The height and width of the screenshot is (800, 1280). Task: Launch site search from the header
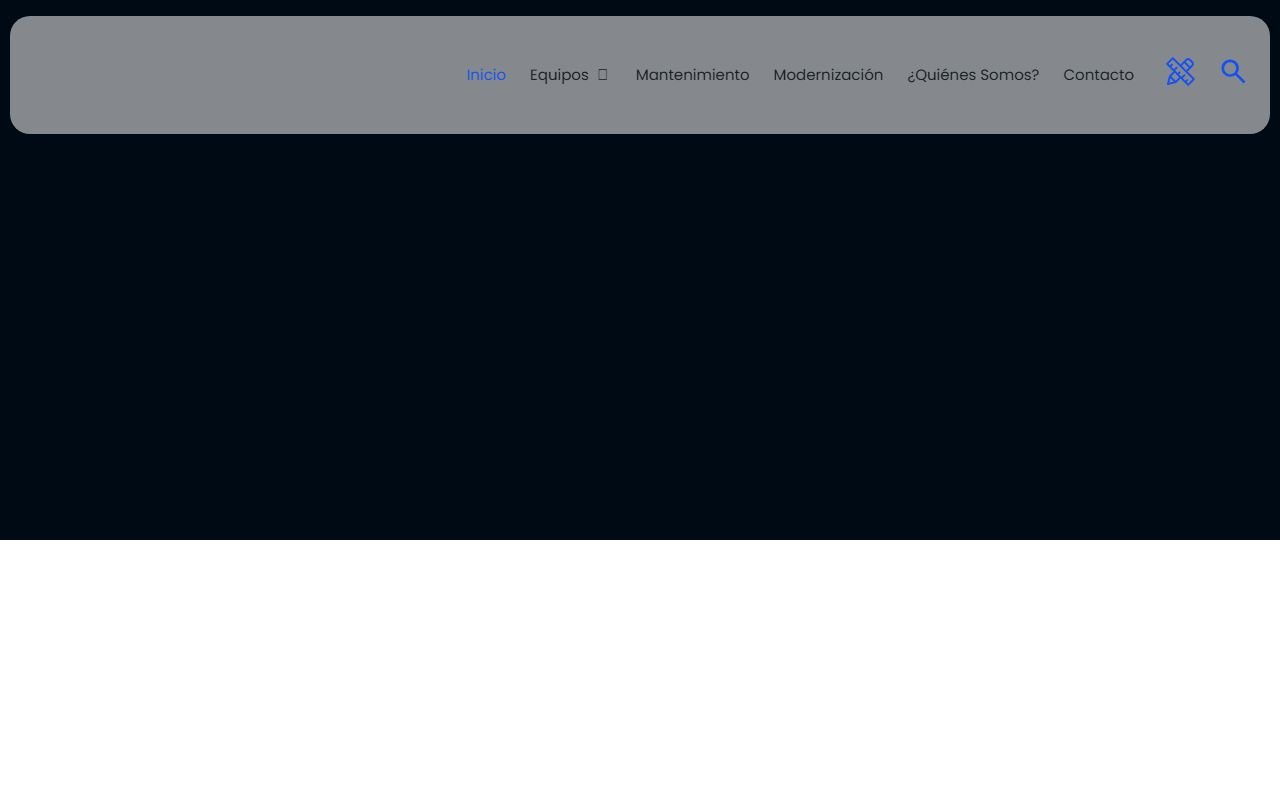1233,72
